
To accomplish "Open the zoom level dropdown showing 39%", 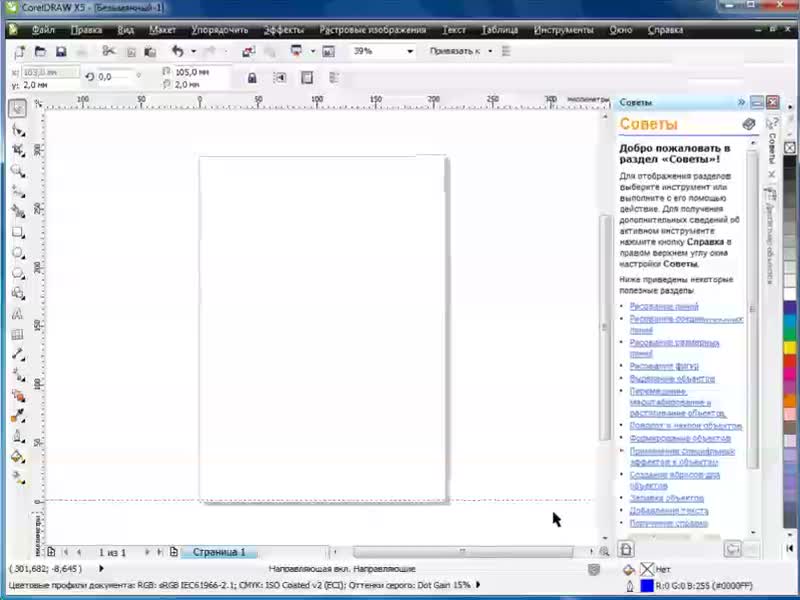I will 410,51.
